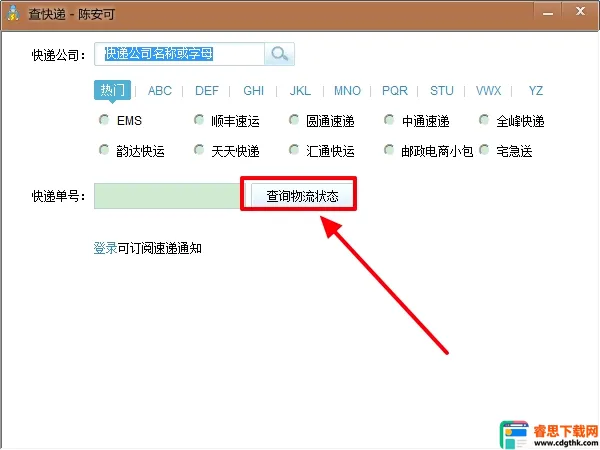Pick the 汇通快运 radio option
Image resolution: width=600 pixels, height=450 pixels.
[293, 150]
